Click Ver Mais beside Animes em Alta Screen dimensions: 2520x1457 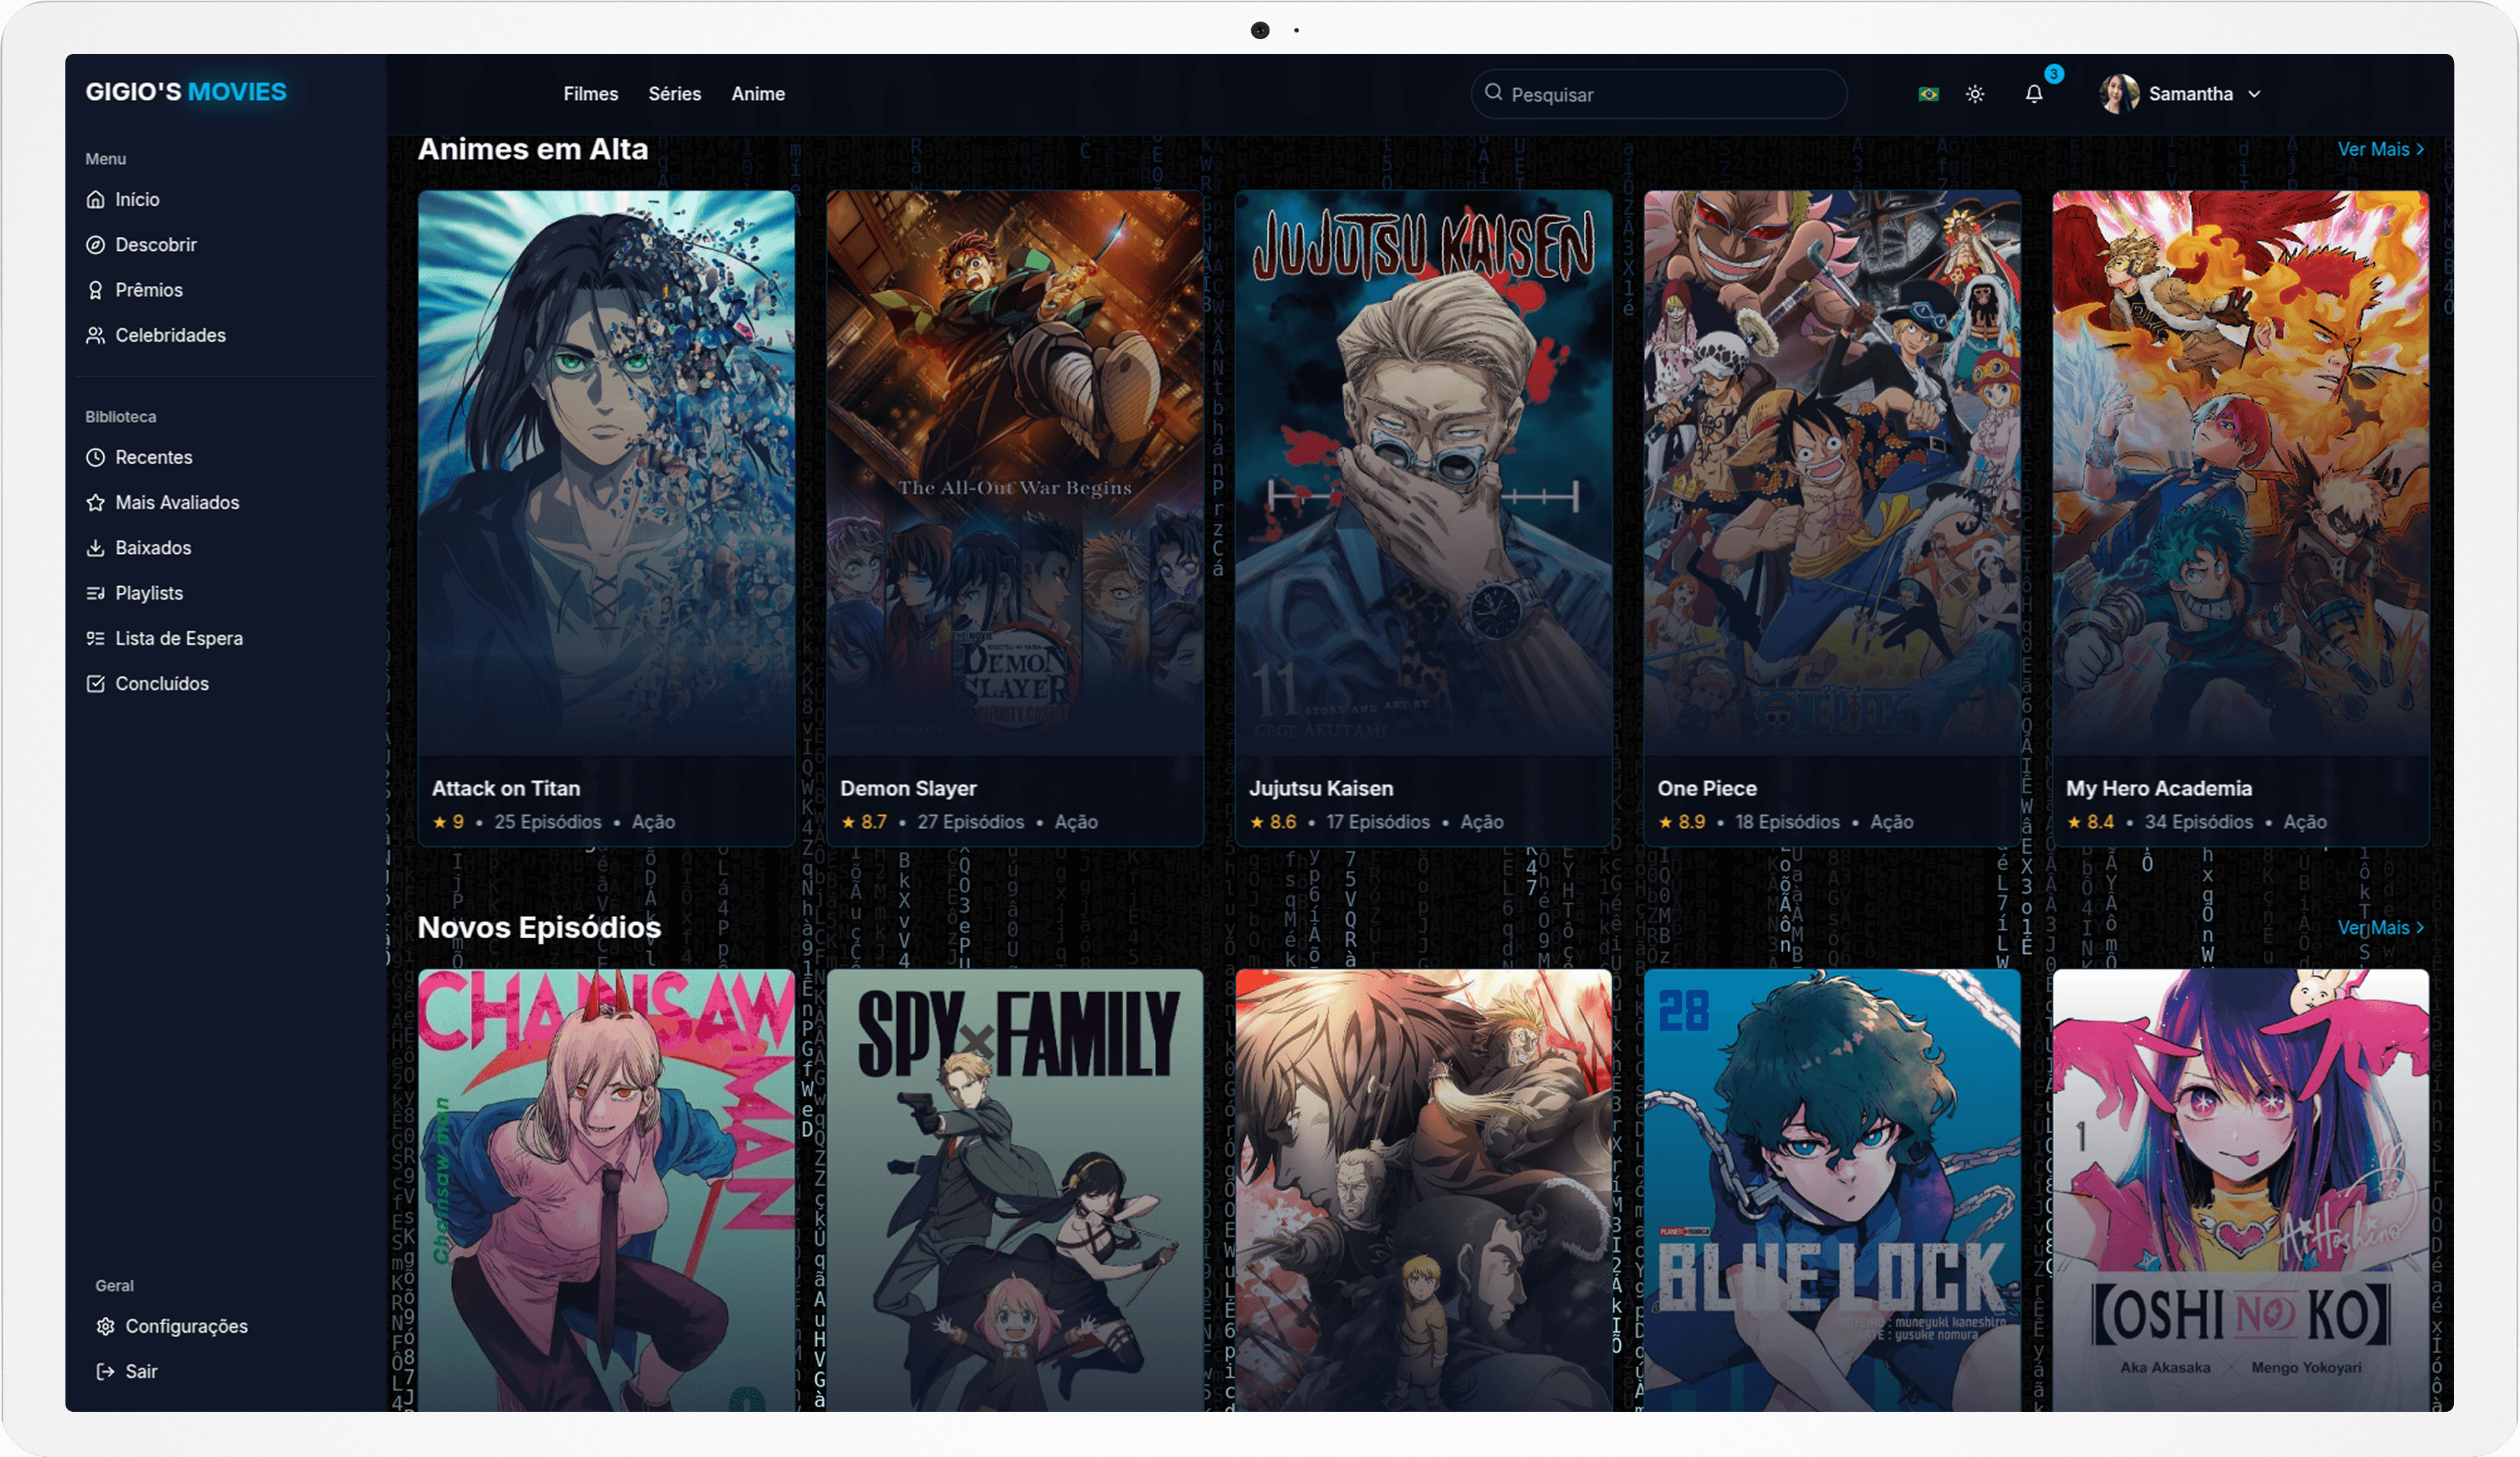(2379, 149)
